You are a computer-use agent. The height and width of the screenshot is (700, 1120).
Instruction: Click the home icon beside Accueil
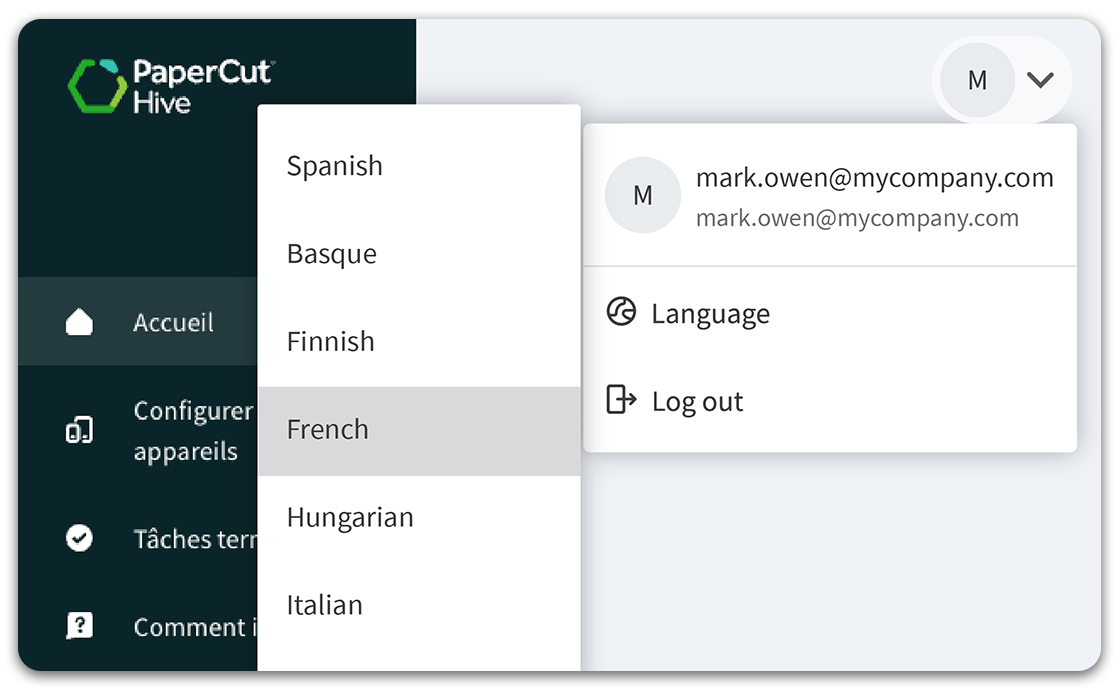[79, 323]
